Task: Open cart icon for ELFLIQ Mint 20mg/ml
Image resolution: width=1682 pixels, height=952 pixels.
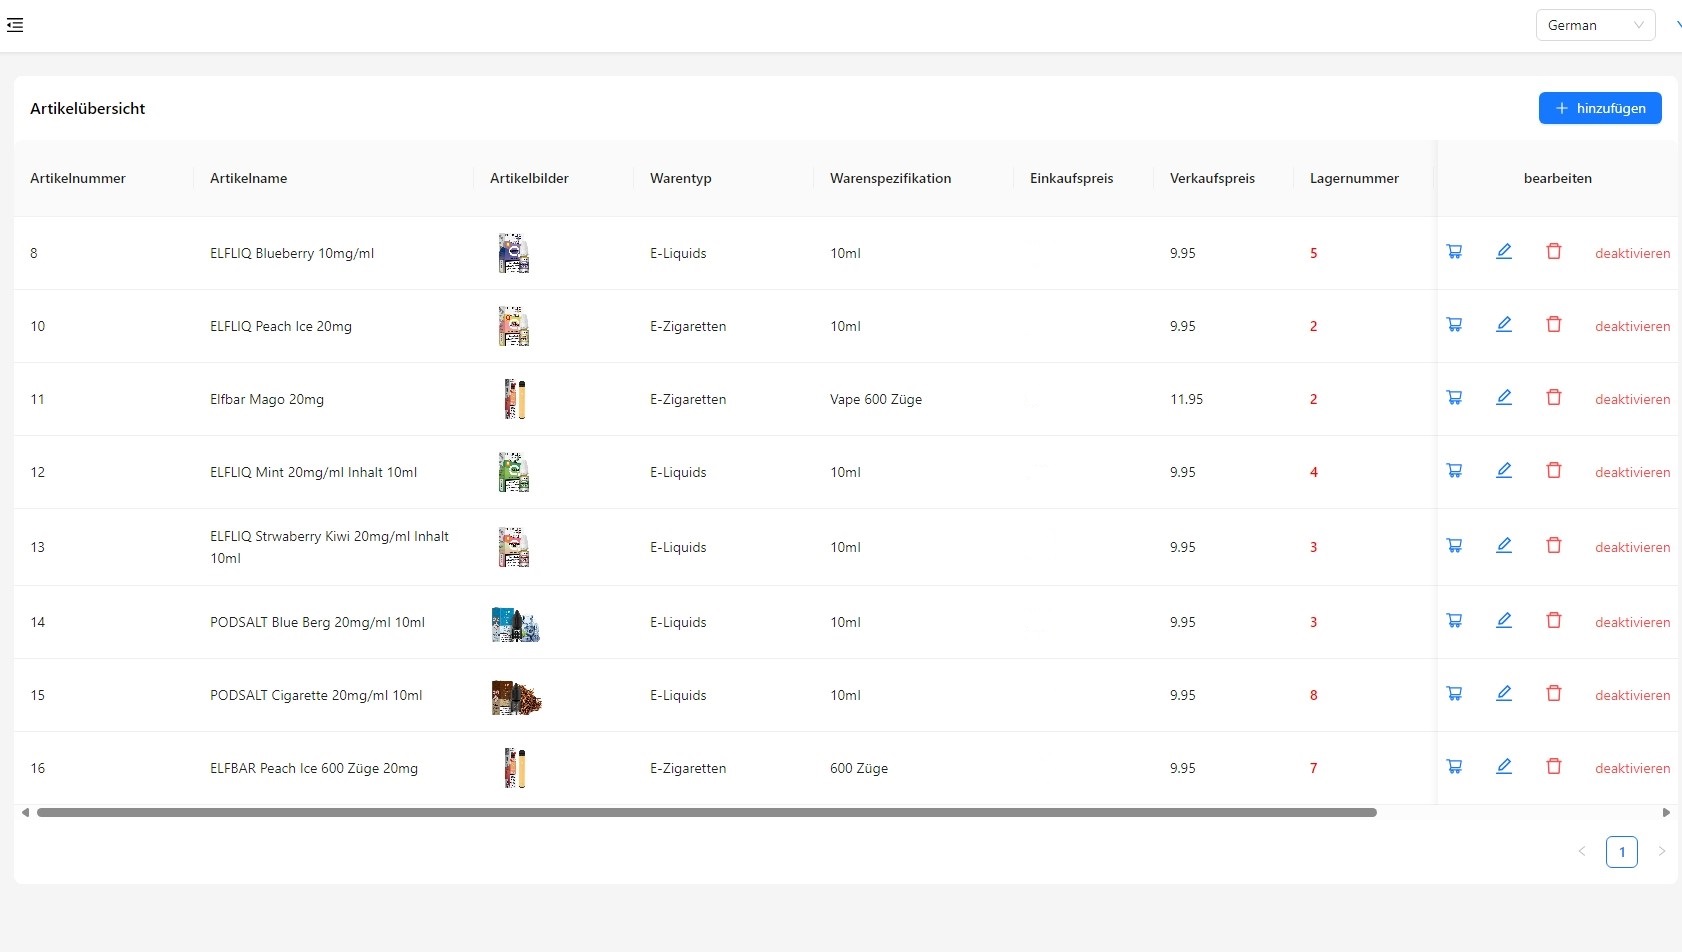Action: pyautogui.click(x=1455, y=471)
